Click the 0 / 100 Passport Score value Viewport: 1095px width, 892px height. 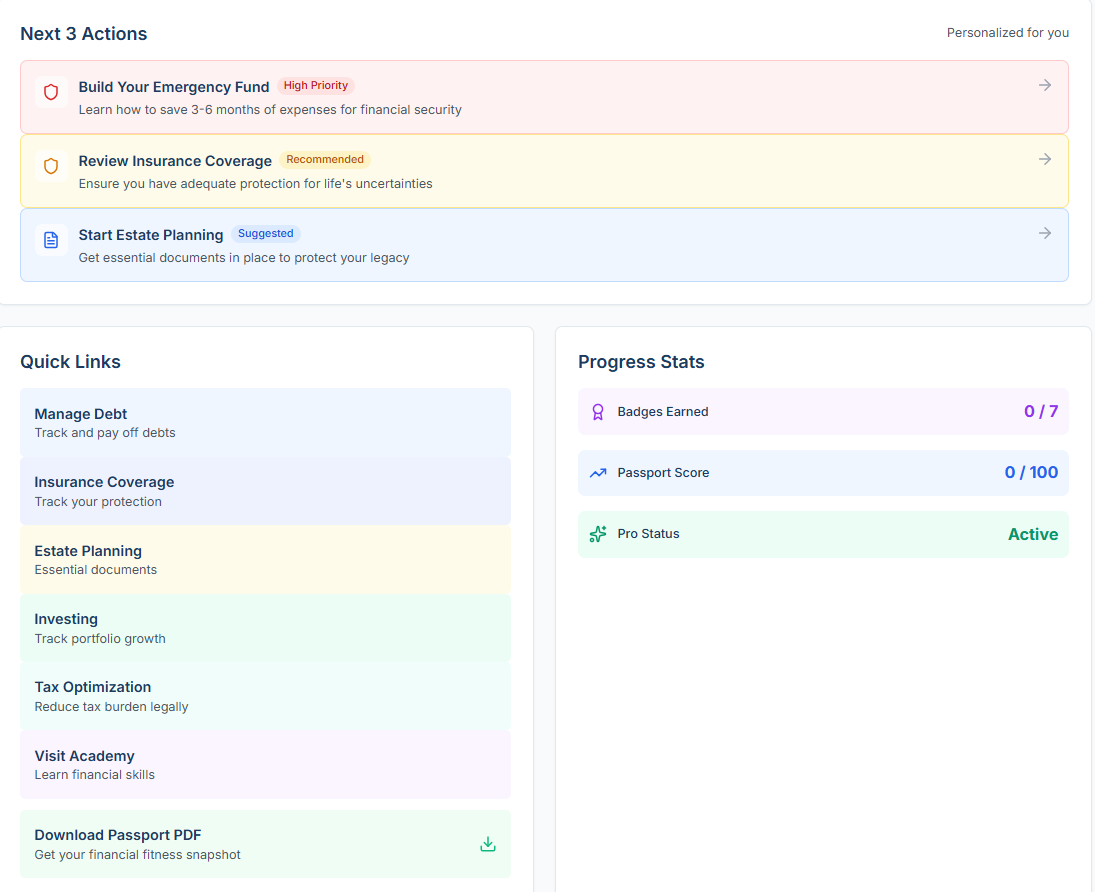click(x=1031, y=472)
